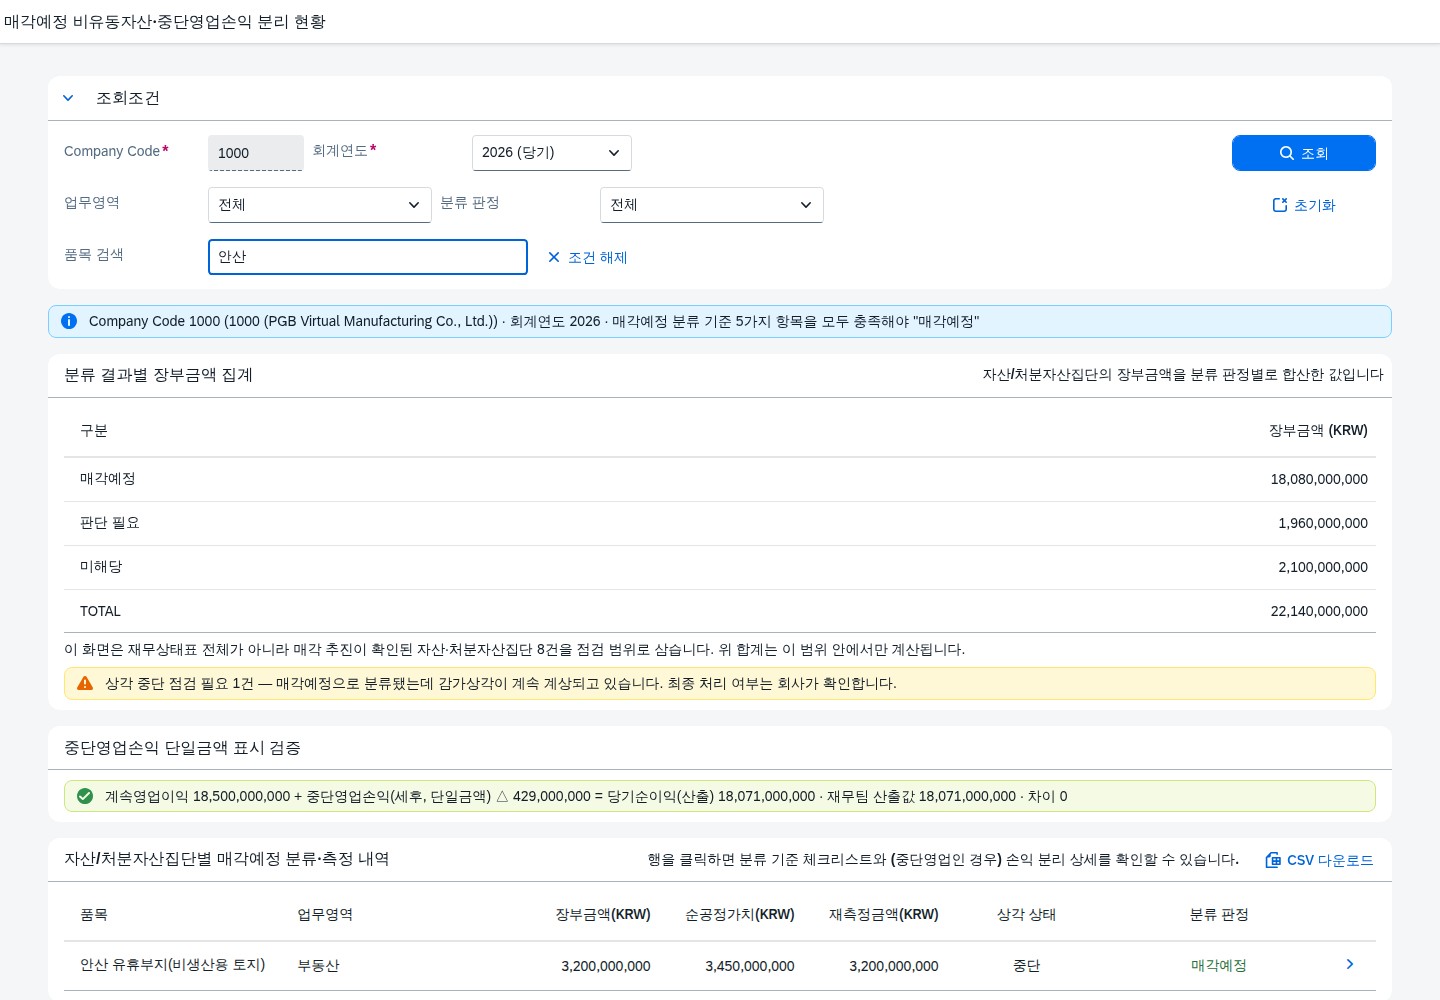
Task: Click the 초기화 reset button
Action: coord(1304,205)
